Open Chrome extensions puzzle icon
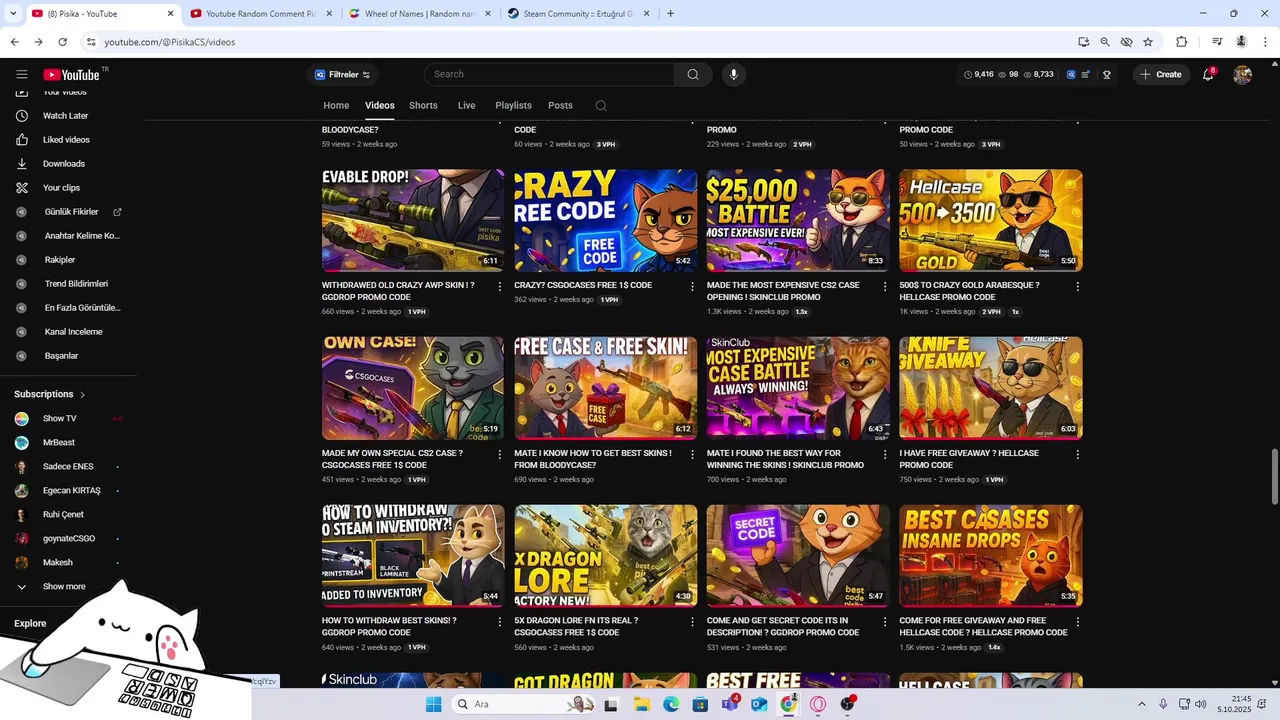 tap(1182, 42)
